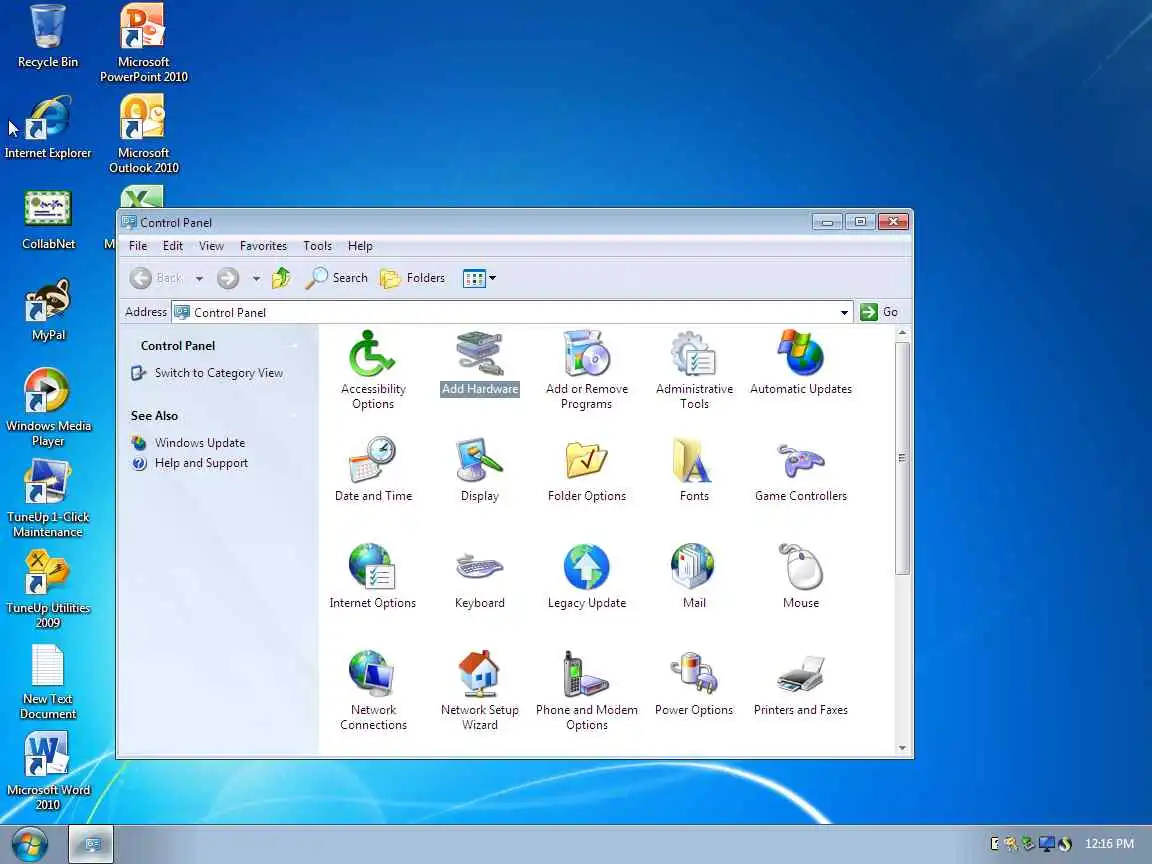Click the Back toolbar button
This screenshot has height=864, width=1152.
(156, 278)
